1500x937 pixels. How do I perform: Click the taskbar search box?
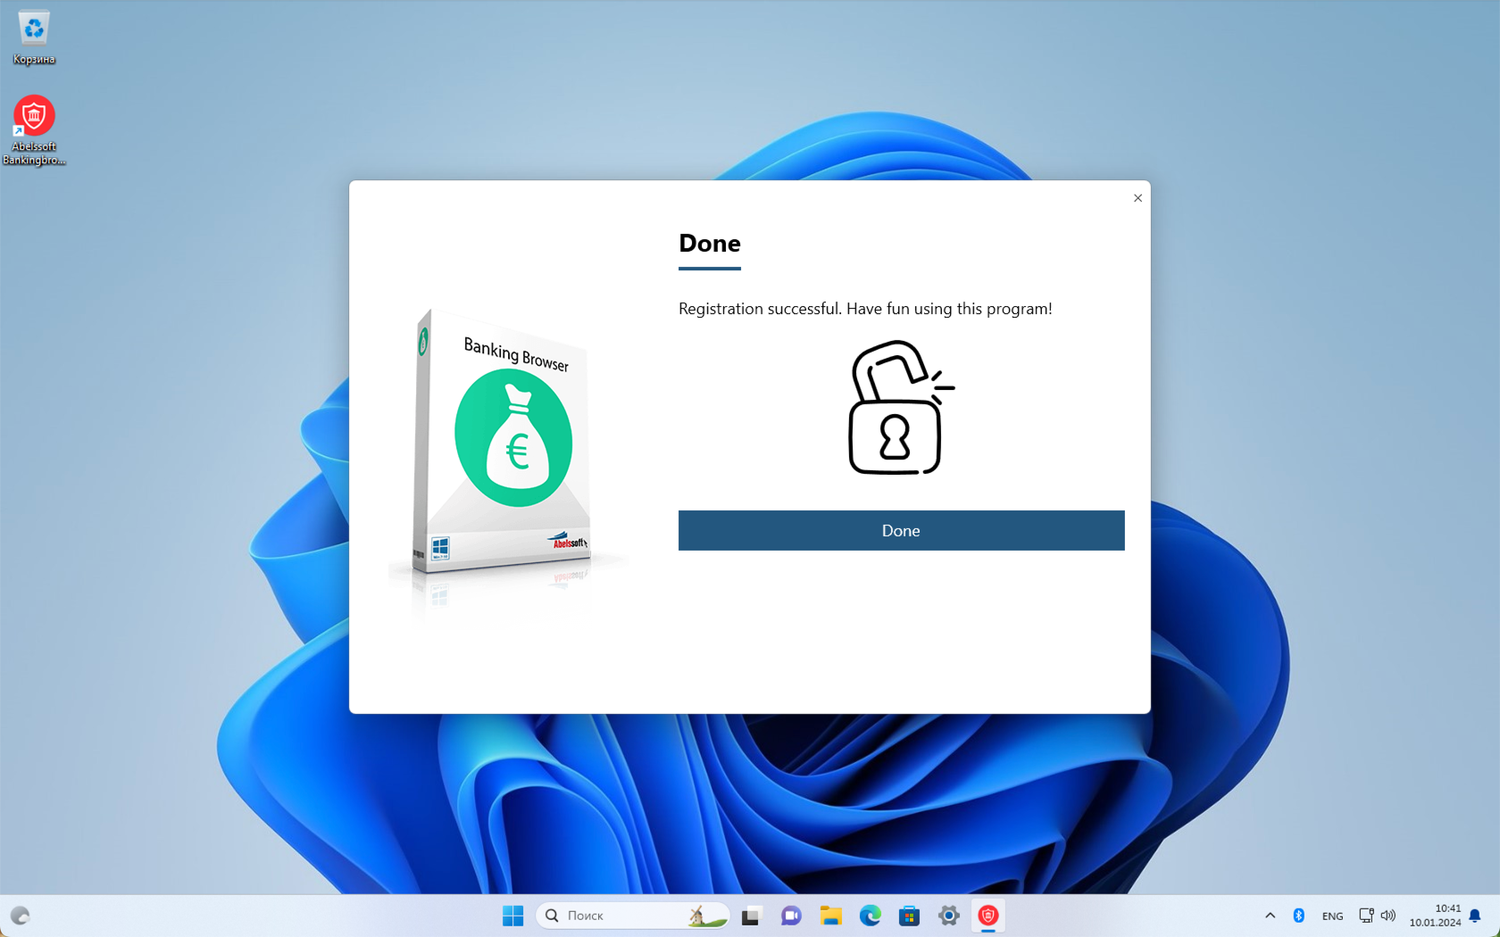click(x=632, y=915)
